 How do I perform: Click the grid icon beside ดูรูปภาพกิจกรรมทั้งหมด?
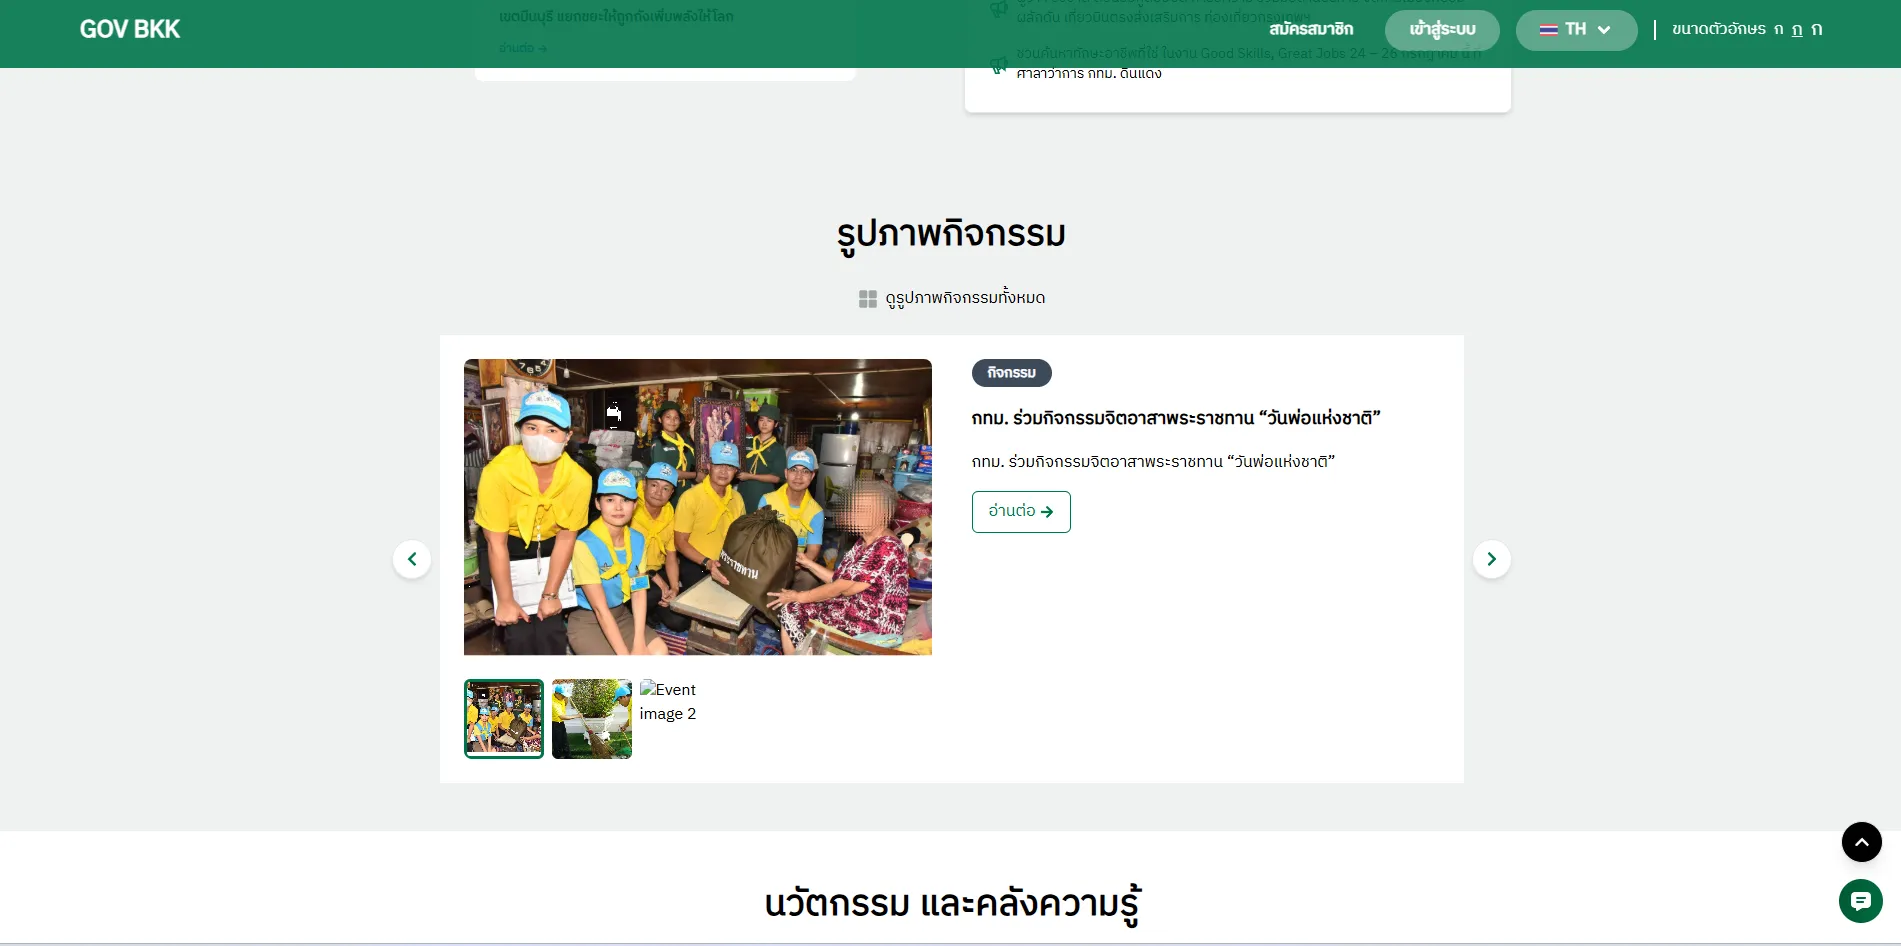(x=868, y=299)
